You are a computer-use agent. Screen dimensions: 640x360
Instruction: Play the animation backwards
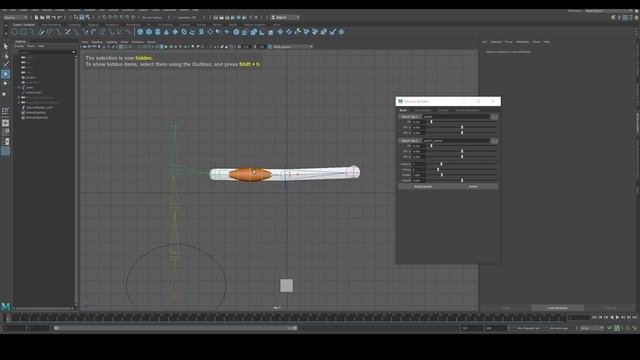coord(611,317)
